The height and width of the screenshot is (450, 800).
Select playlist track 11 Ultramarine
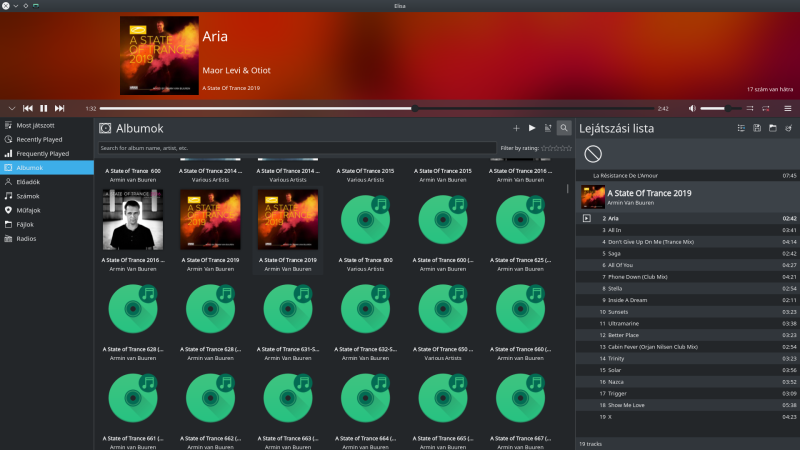coord(687,323)
